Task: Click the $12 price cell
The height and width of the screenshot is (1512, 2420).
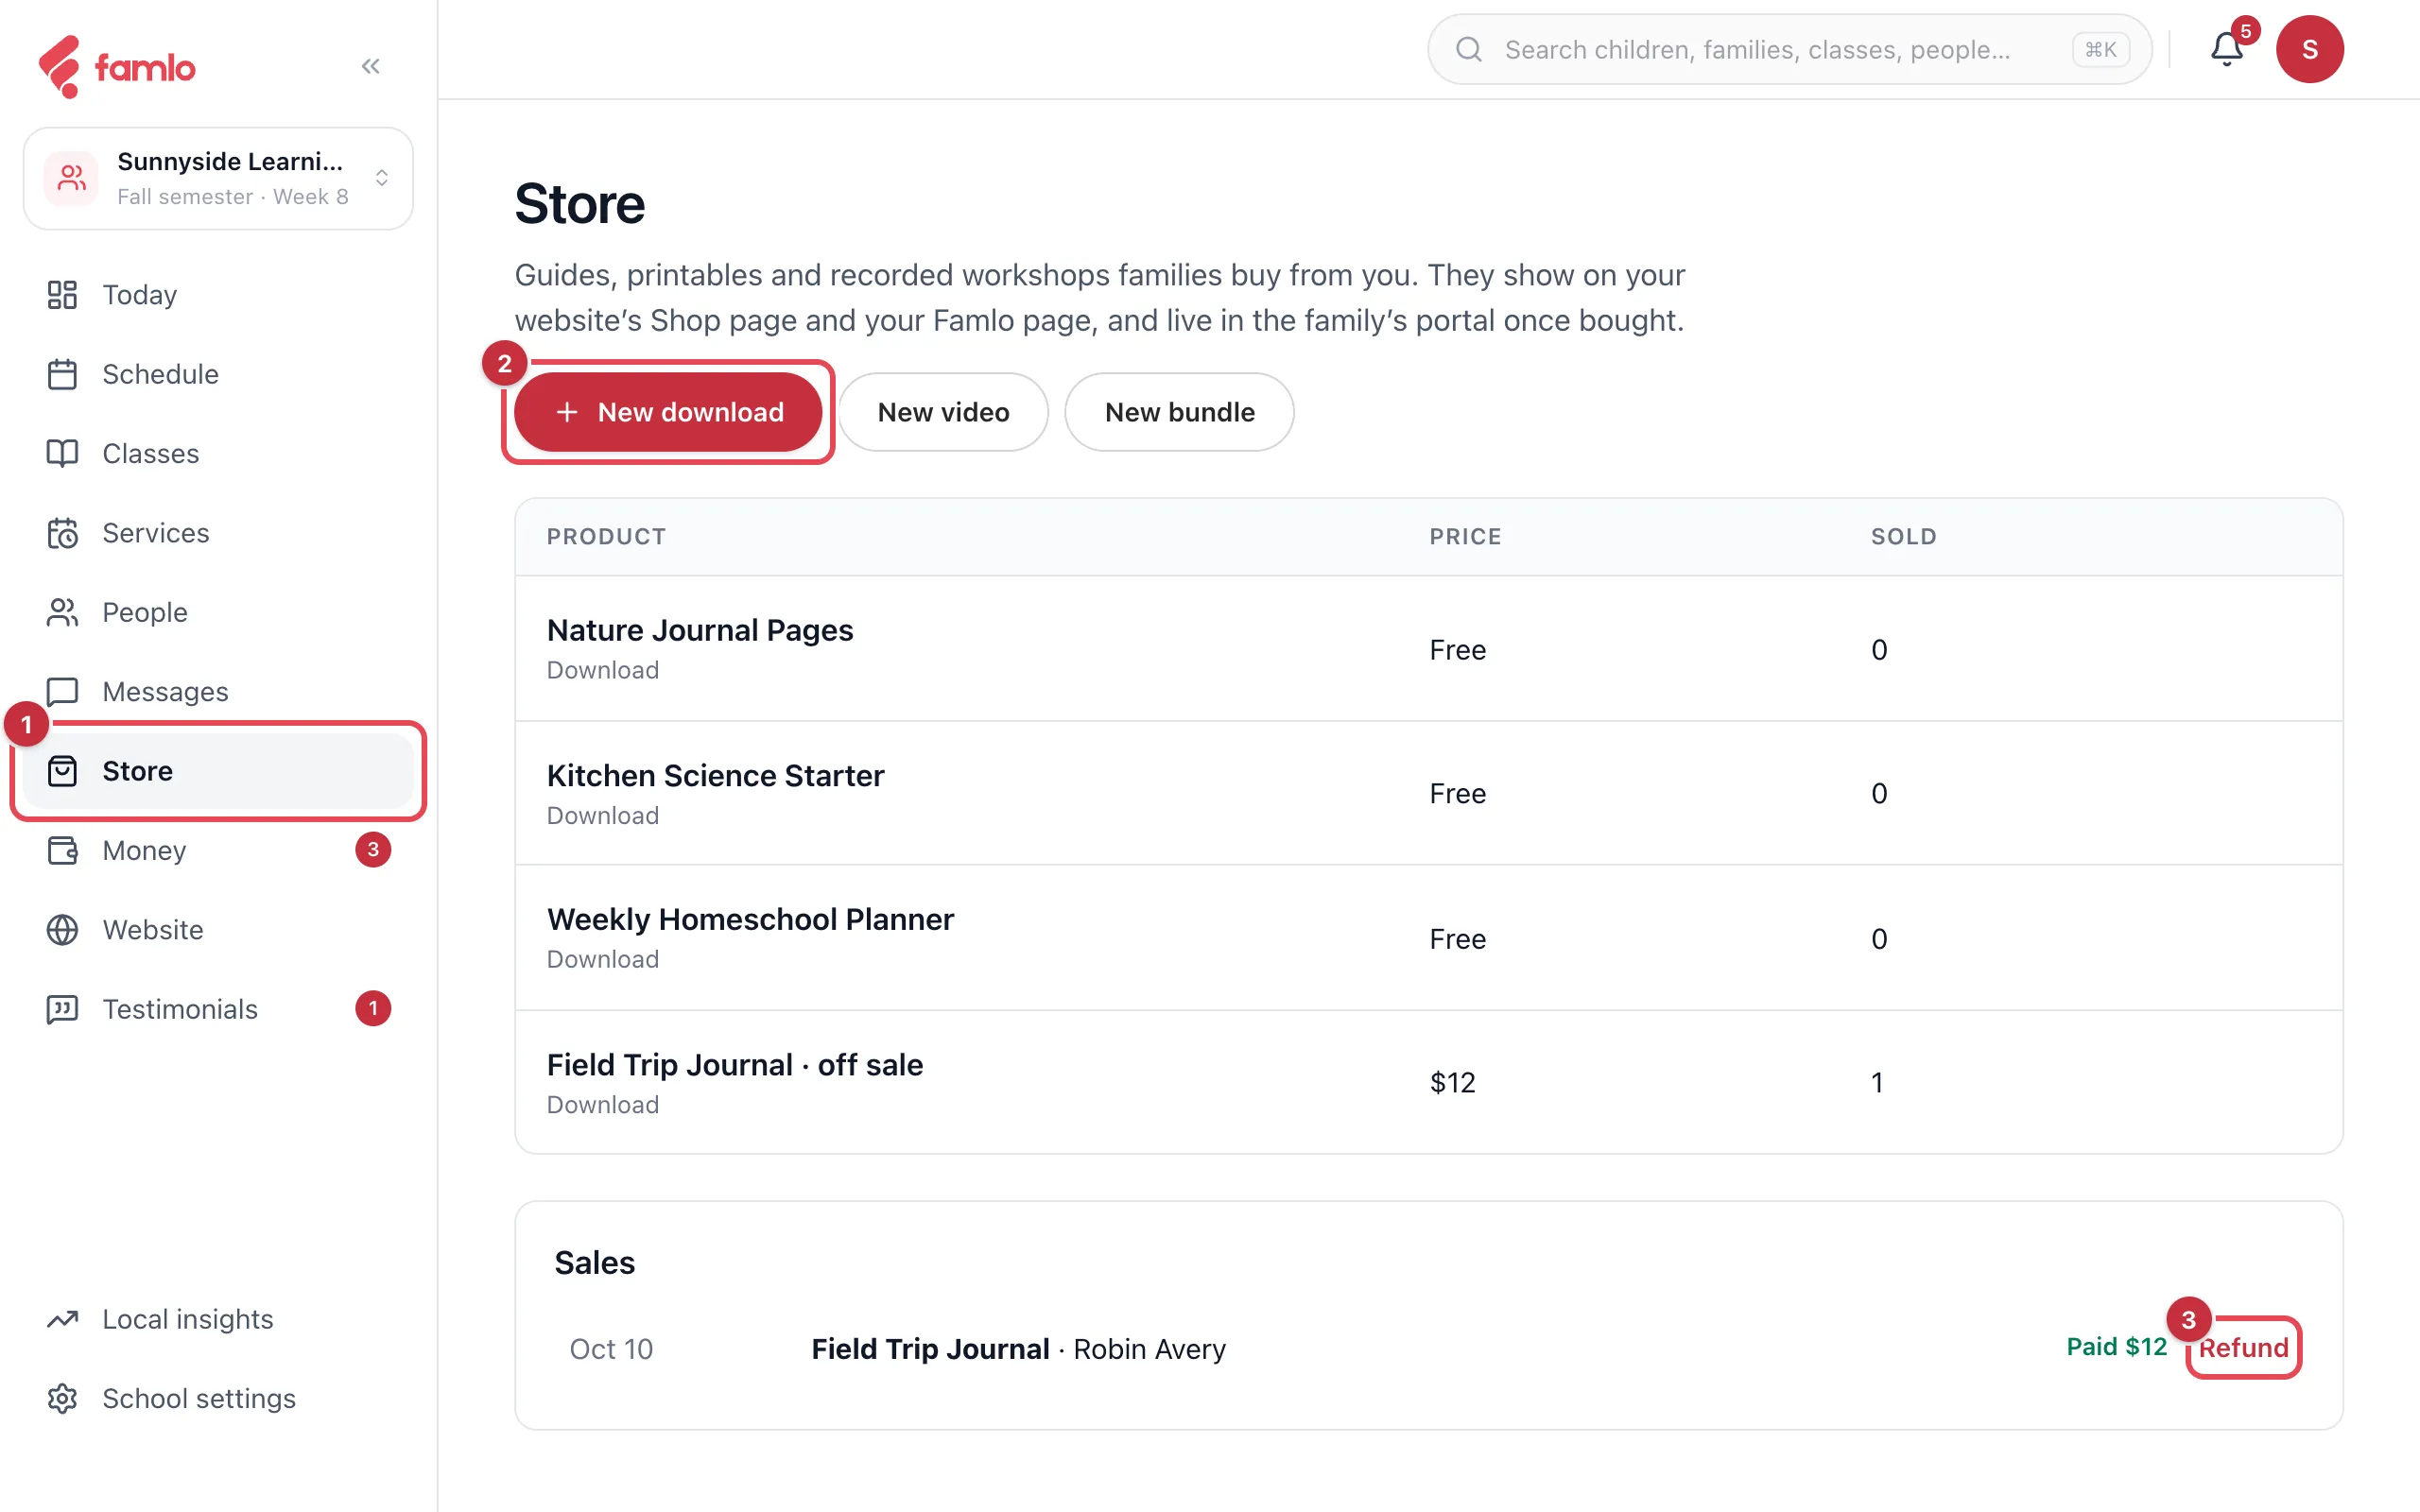Action: click(1452, 1083)
